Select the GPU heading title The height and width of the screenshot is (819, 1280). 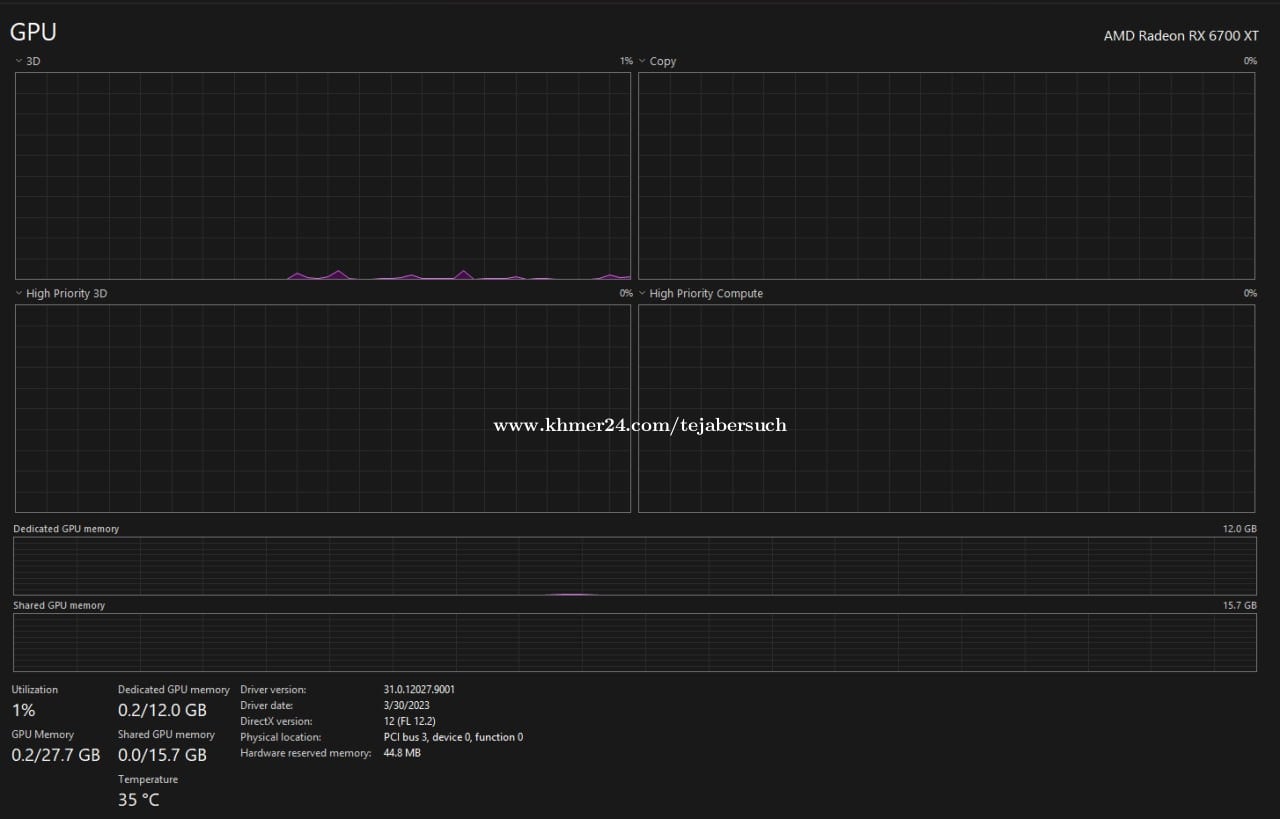tap(33, 32)
